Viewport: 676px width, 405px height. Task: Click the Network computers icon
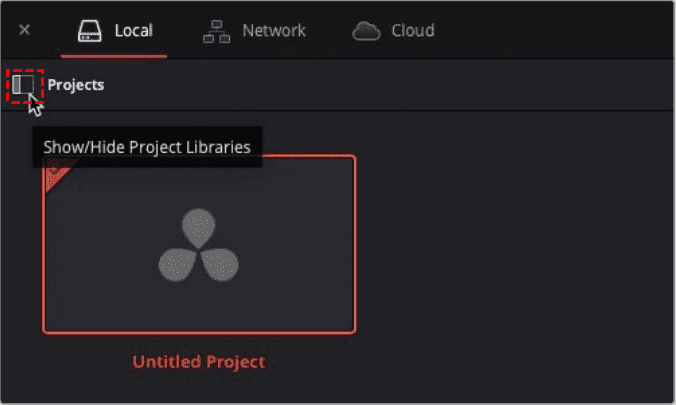[216, 31]
